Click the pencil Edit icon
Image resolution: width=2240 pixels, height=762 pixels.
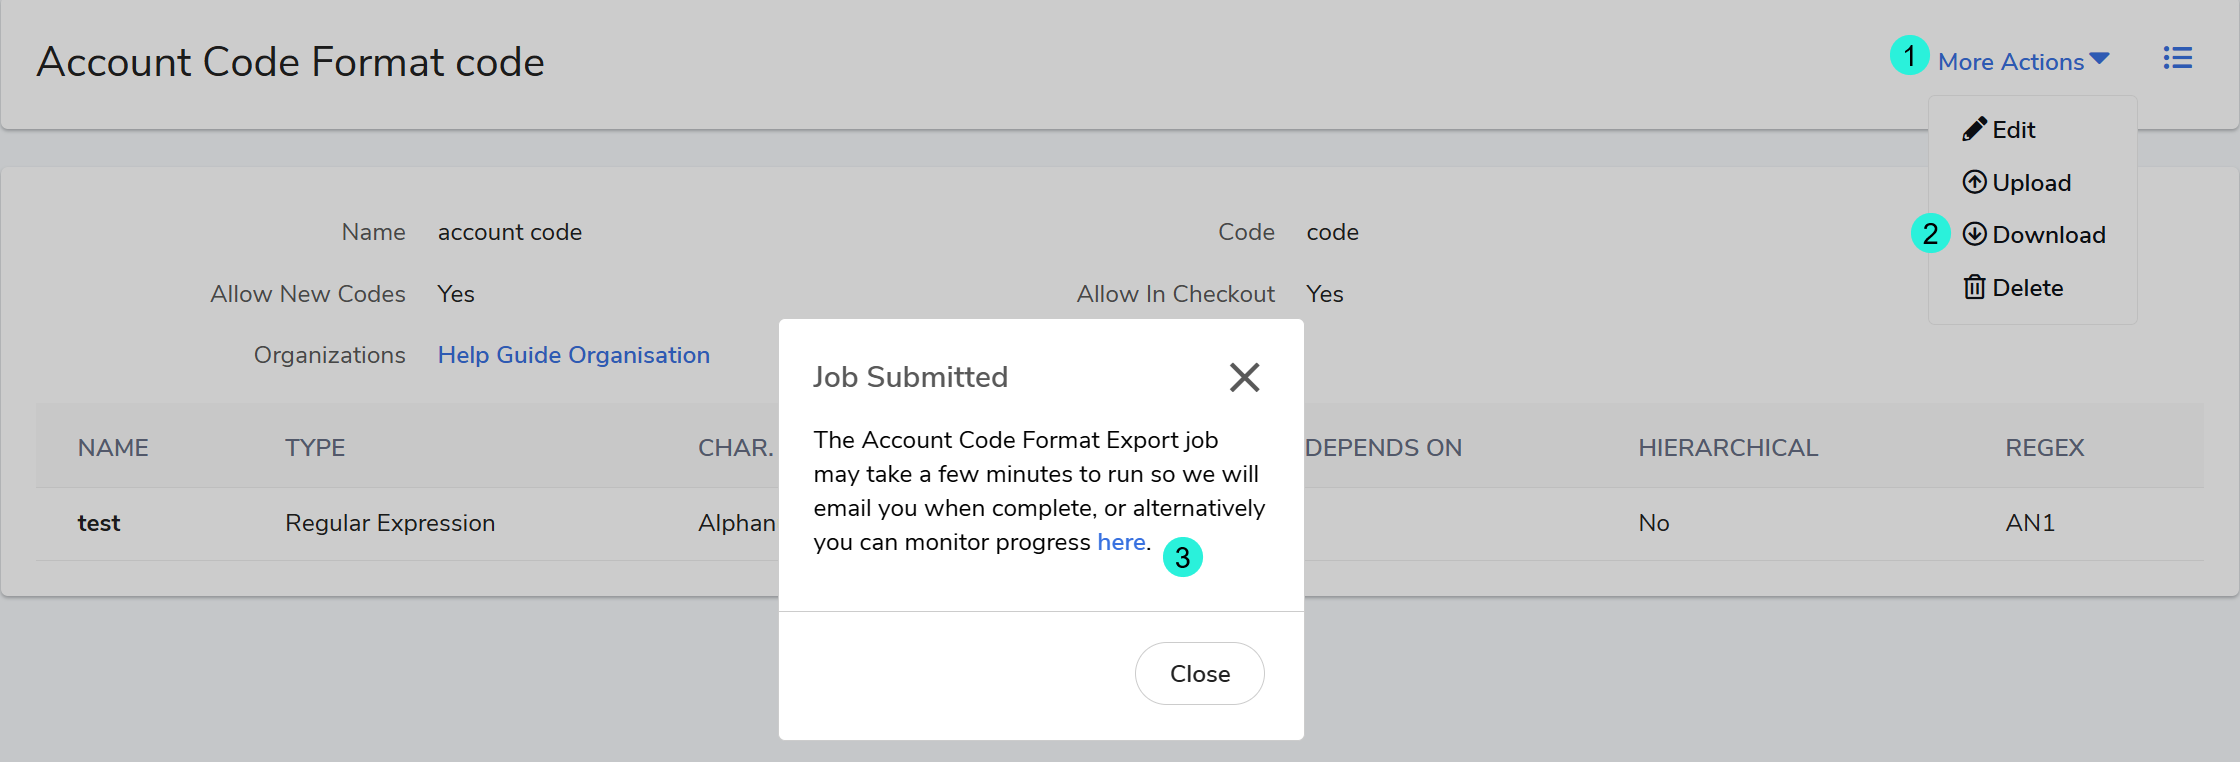click(1974, 129)
